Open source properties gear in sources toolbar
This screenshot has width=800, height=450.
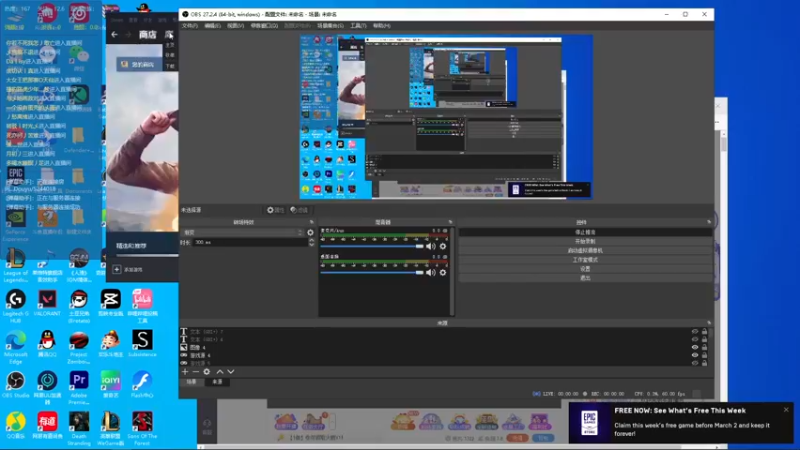click(x=207, y=372)
